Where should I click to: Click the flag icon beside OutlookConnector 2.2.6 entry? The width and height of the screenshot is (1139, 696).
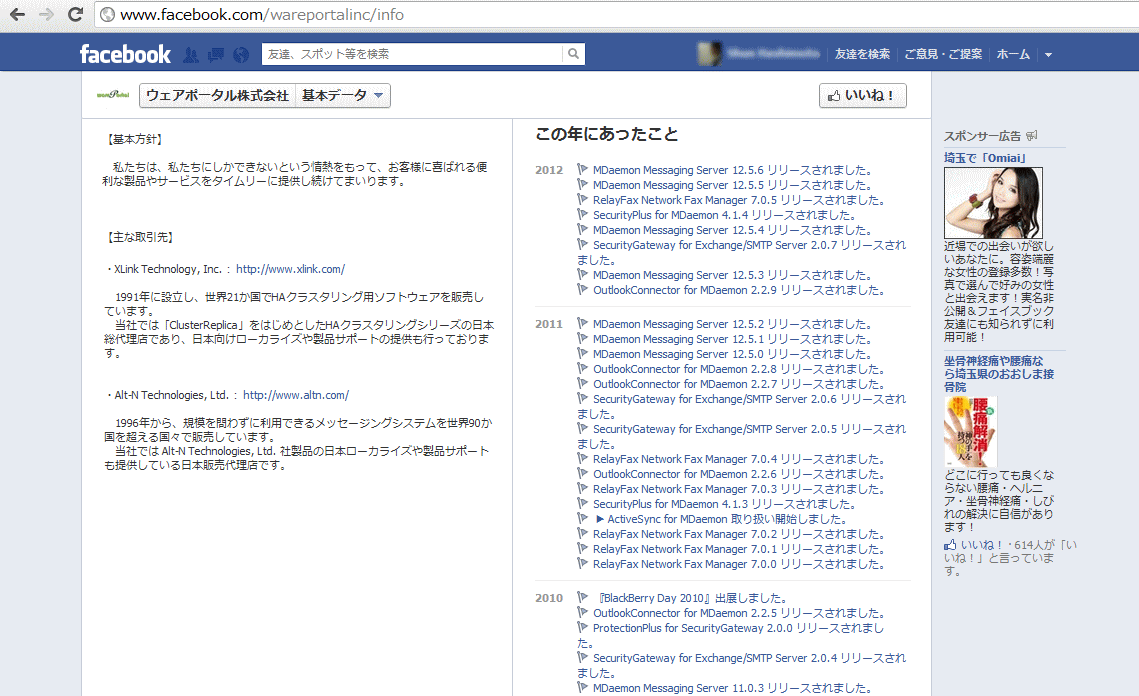tap(583, 473)
